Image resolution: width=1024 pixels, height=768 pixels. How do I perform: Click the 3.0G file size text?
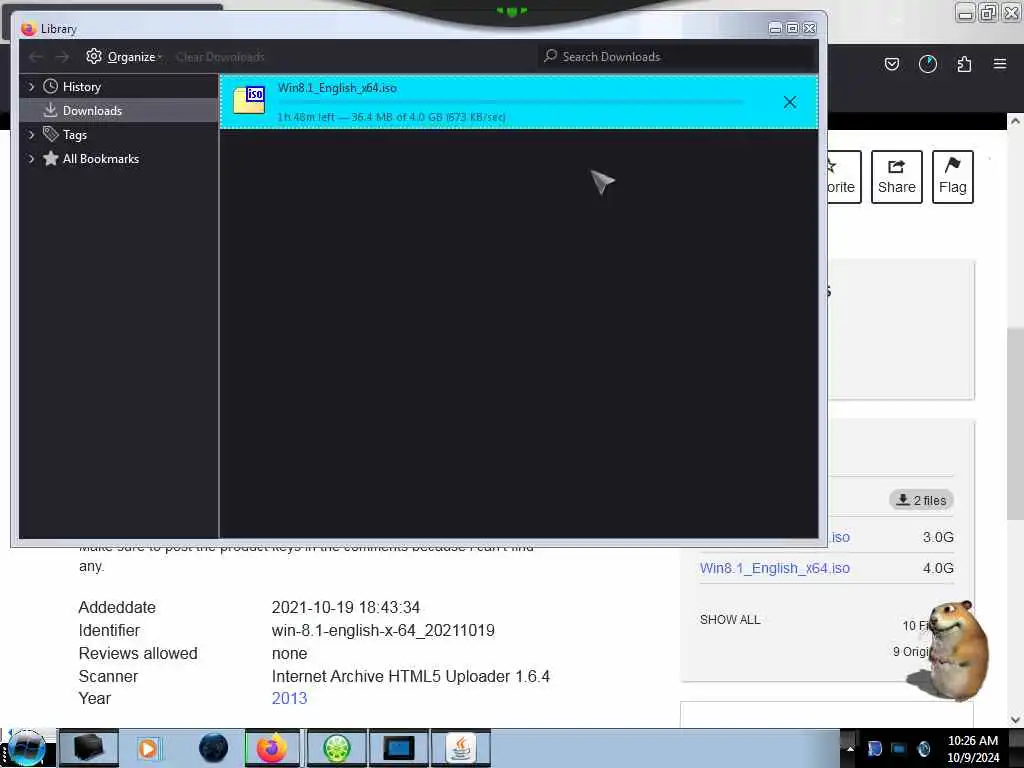coord(938,537)
